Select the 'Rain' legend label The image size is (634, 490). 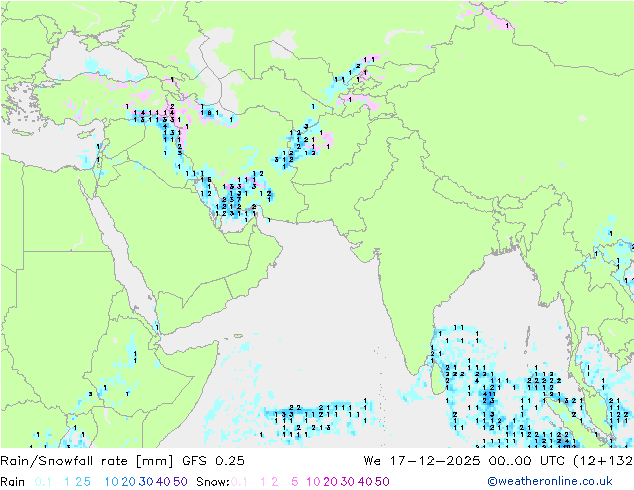[13, 481]
